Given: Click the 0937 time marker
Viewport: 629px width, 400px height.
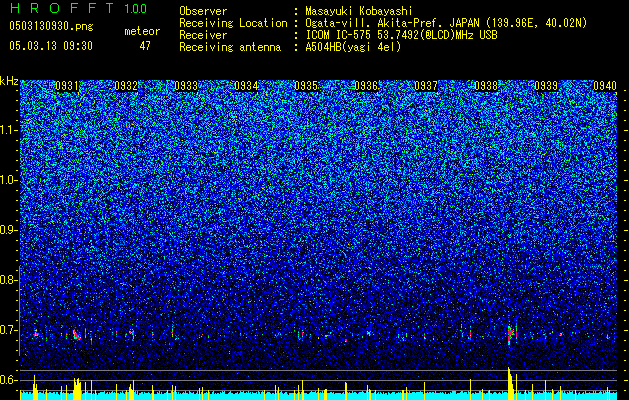Looking at the screenshot, I should point(426,86).
